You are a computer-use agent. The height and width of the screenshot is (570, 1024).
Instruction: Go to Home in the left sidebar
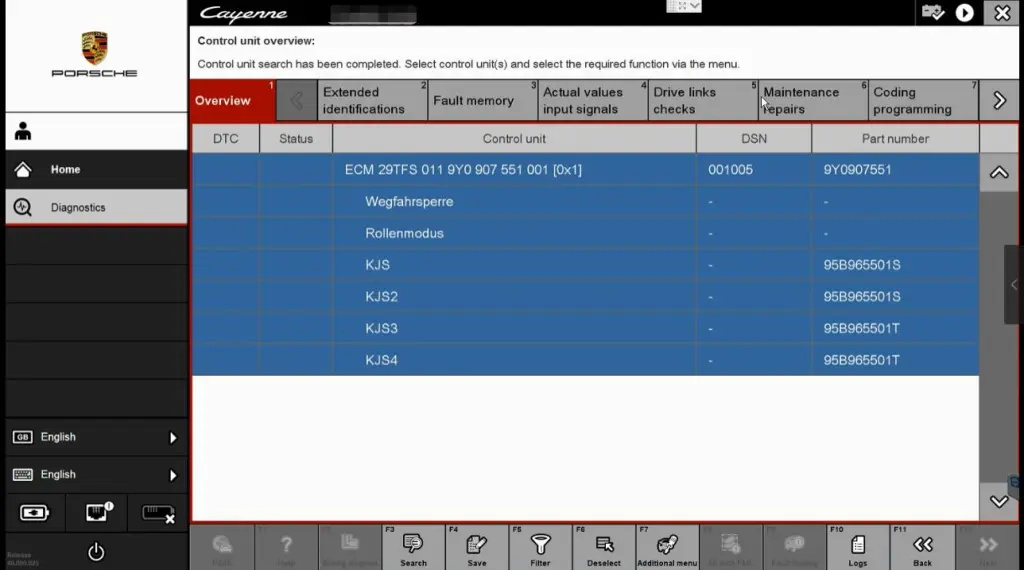click(x=96, y=170)
